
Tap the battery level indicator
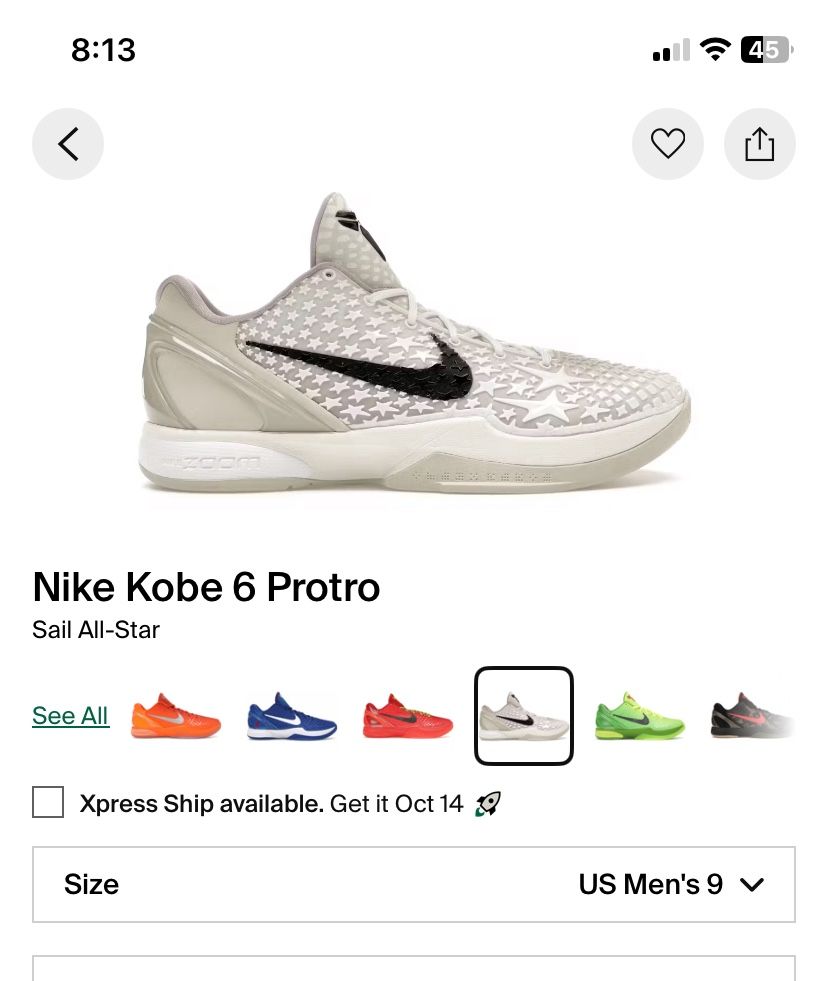(766, 50)
